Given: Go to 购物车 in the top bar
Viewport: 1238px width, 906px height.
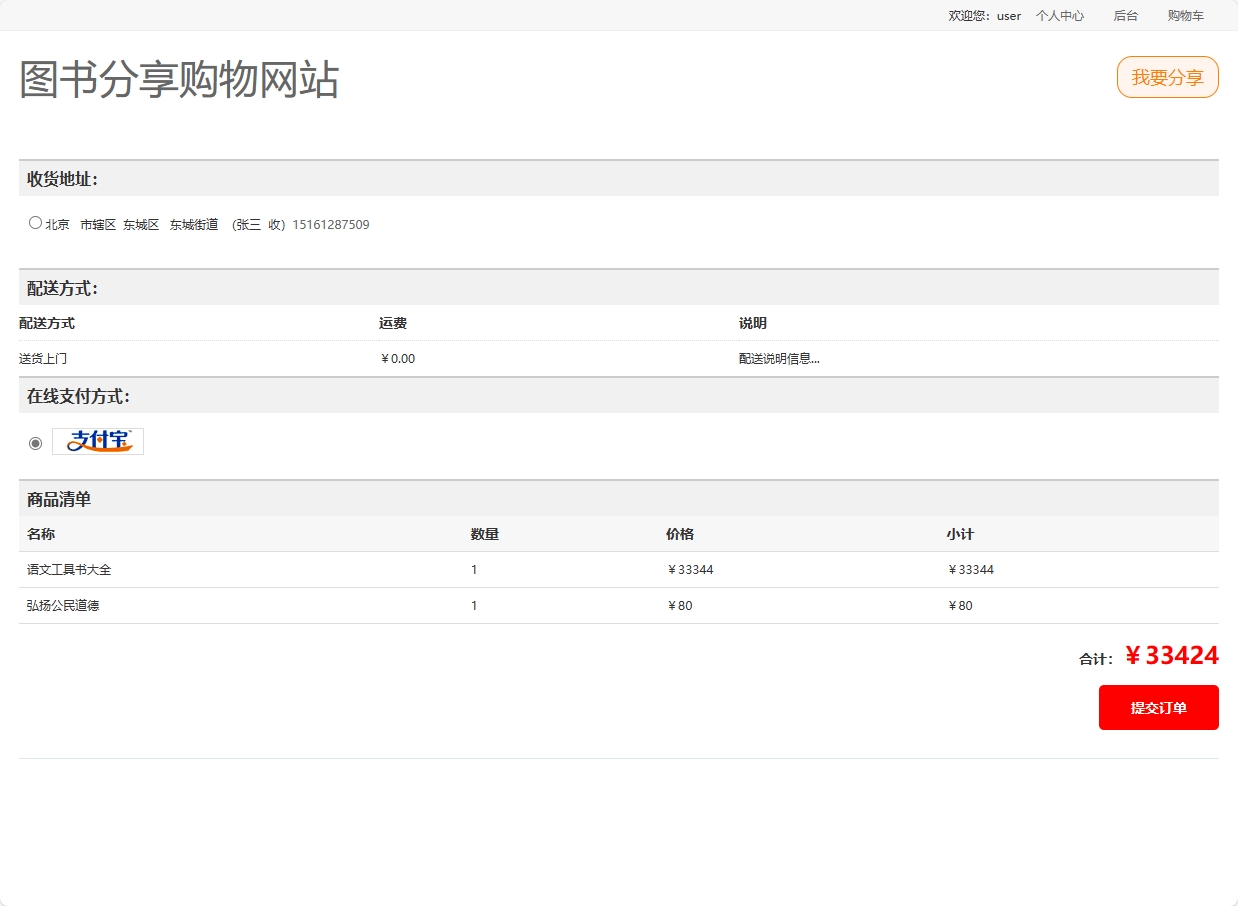Looking at the screenshot, I should [x=1185, y=16].
